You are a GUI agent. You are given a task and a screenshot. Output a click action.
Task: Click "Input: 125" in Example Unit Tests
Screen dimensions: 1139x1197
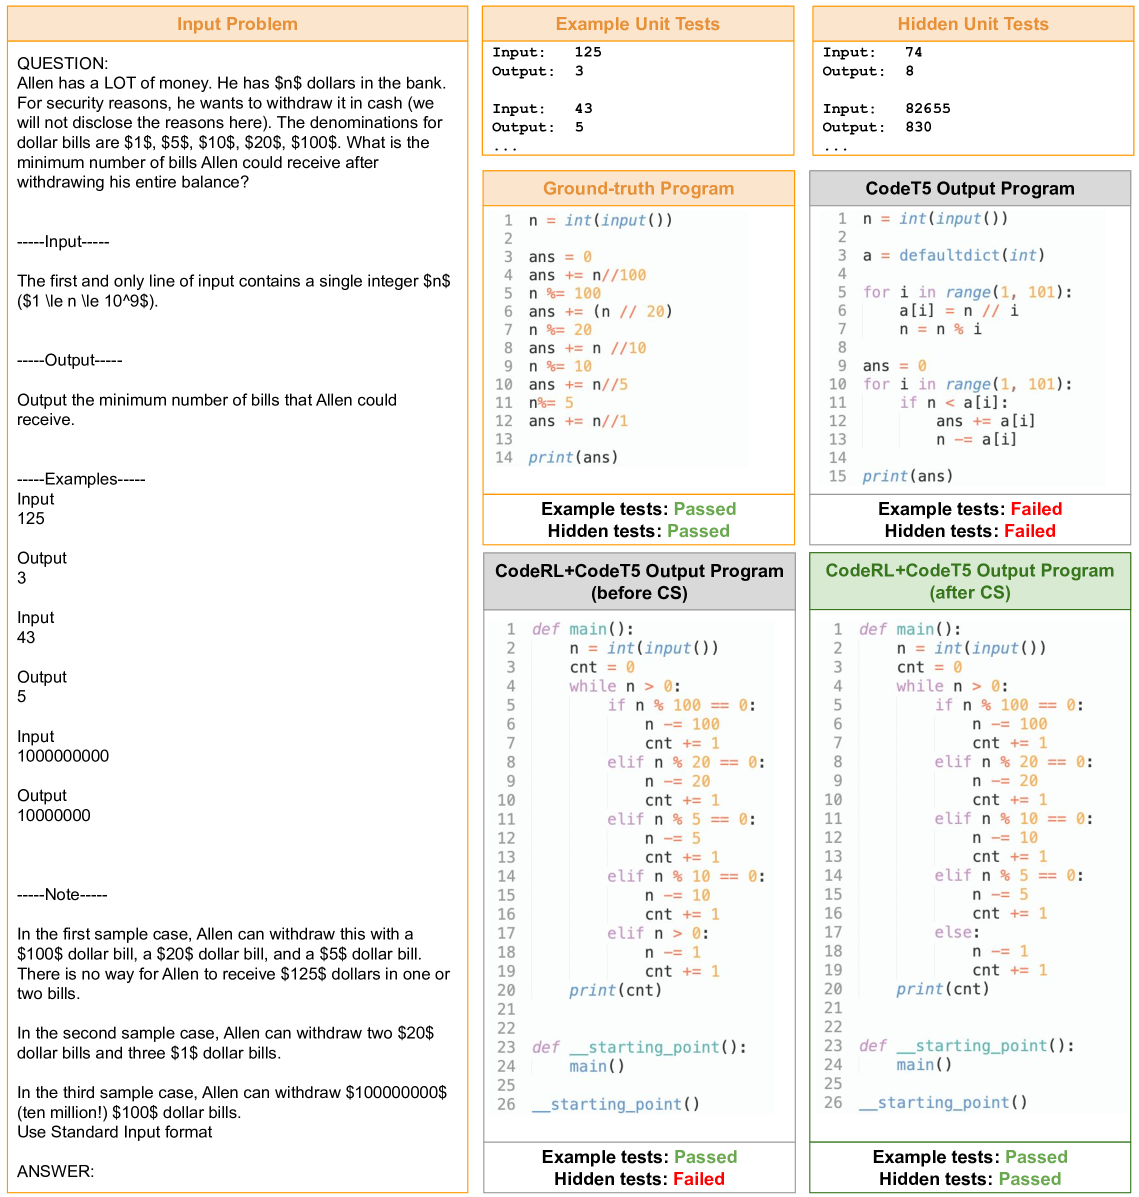(547, 52)
